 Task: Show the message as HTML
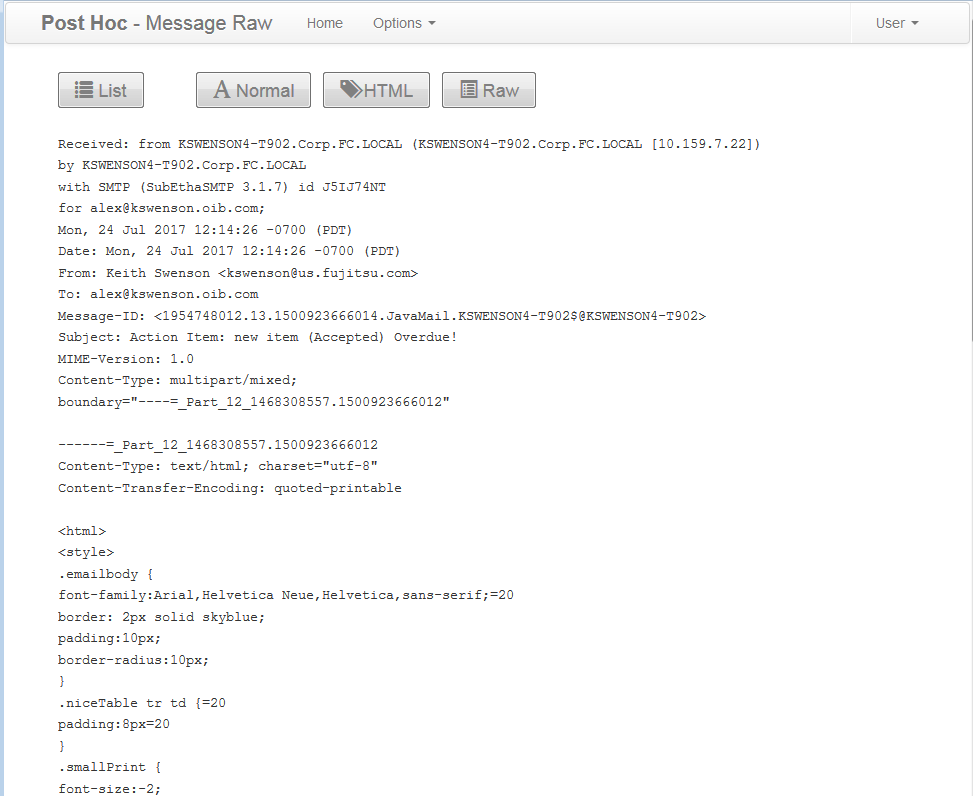pyautogui.click(x=376, y=90)
